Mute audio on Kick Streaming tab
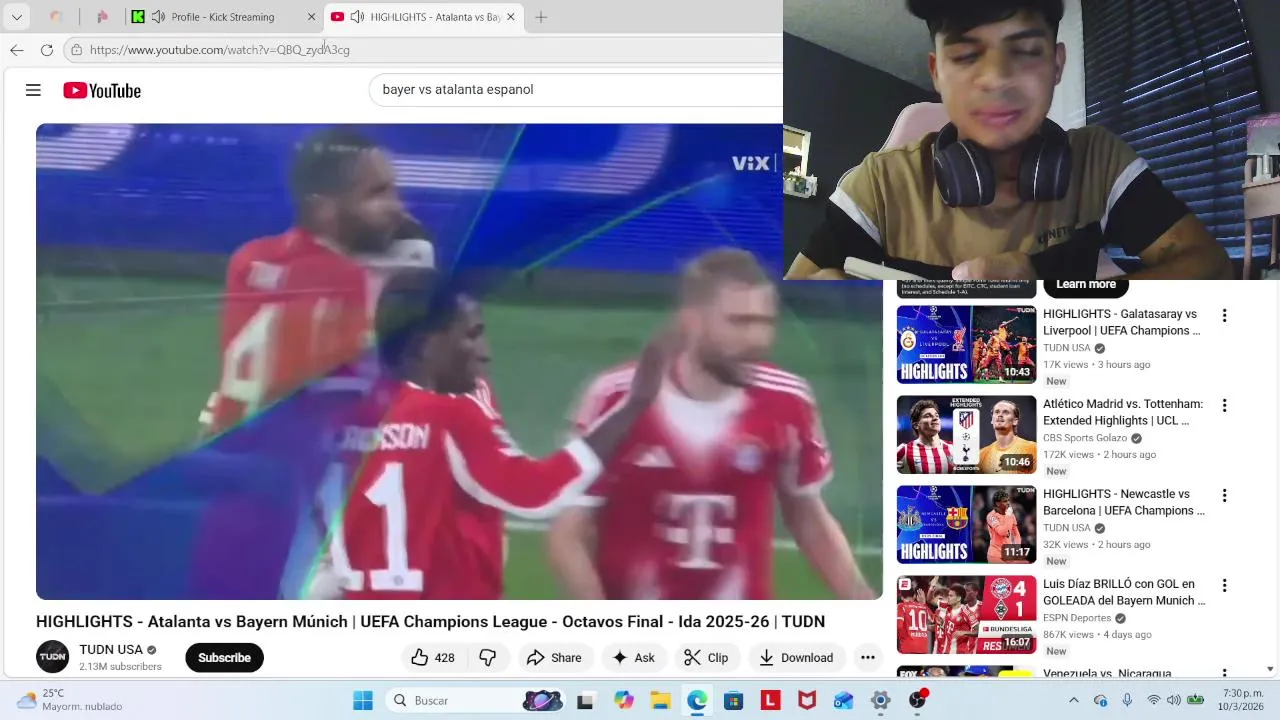The height and width of the screenshot is (720, 1280). [x=158, y=17]
